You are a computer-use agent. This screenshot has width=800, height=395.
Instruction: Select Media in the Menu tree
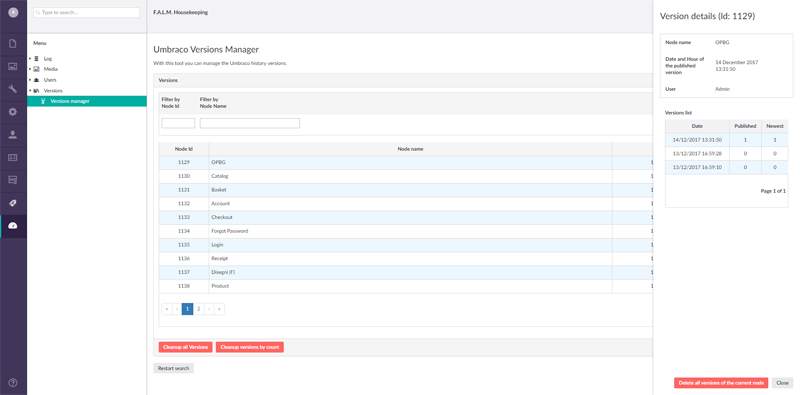51,69
